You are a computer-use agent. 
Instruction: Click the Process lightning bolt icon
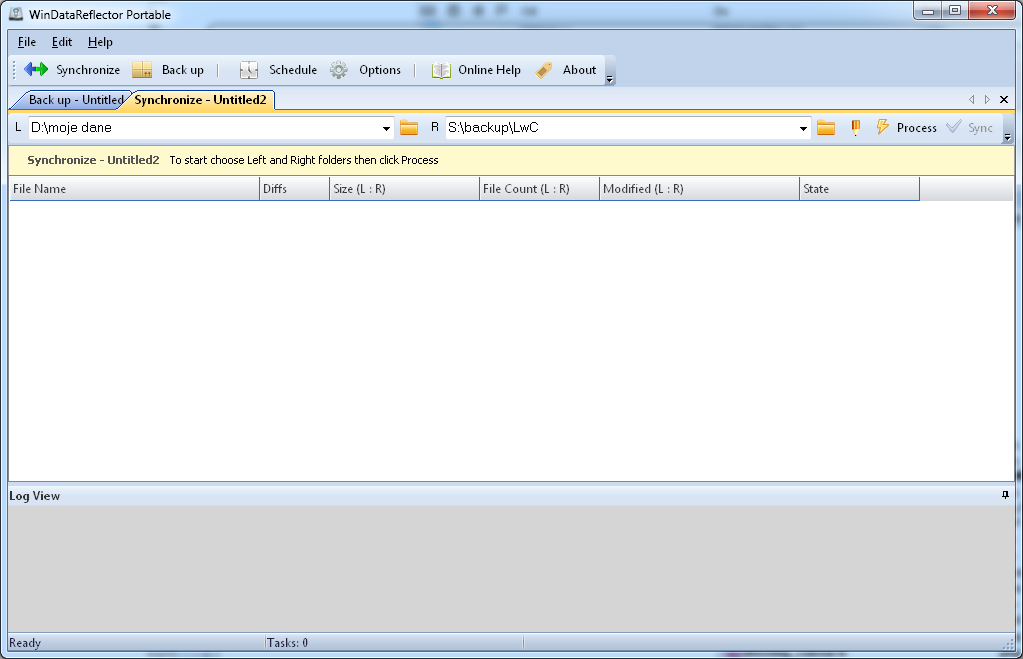tap(883, 127)
